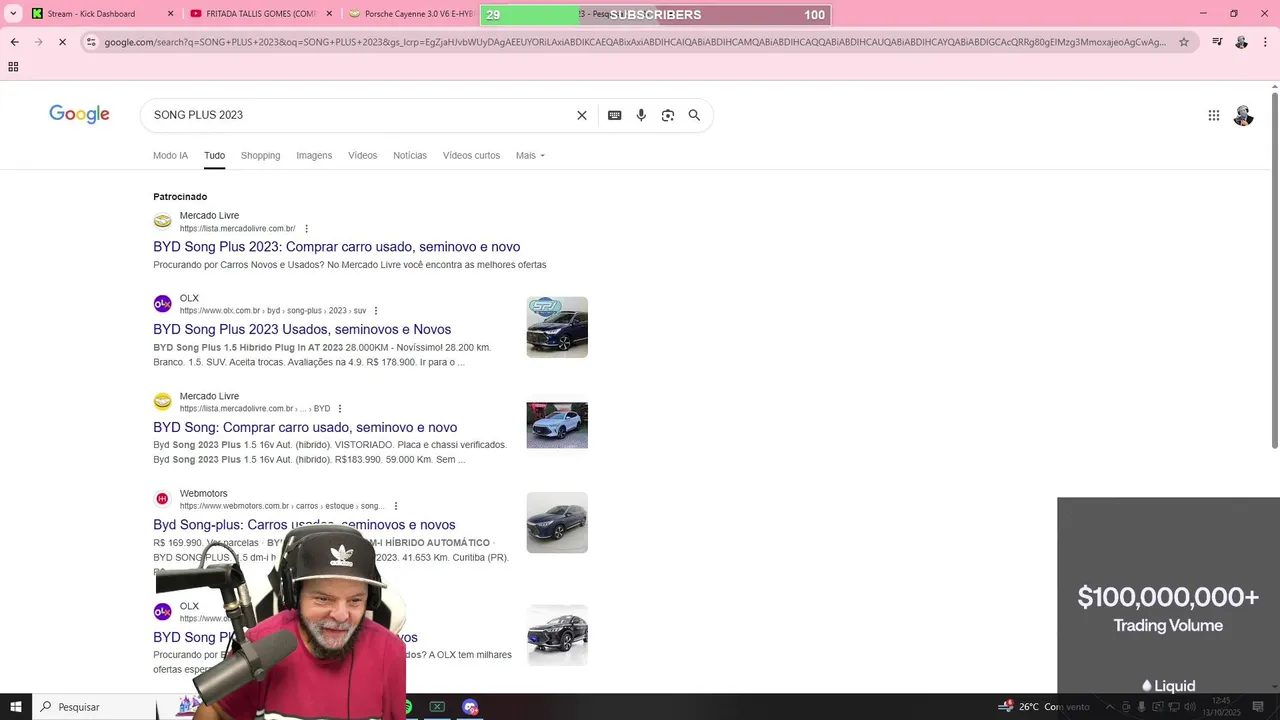Viewport: 1280px width, 720px height.
Task: Select the Notícias search tab
Action: 410,156
